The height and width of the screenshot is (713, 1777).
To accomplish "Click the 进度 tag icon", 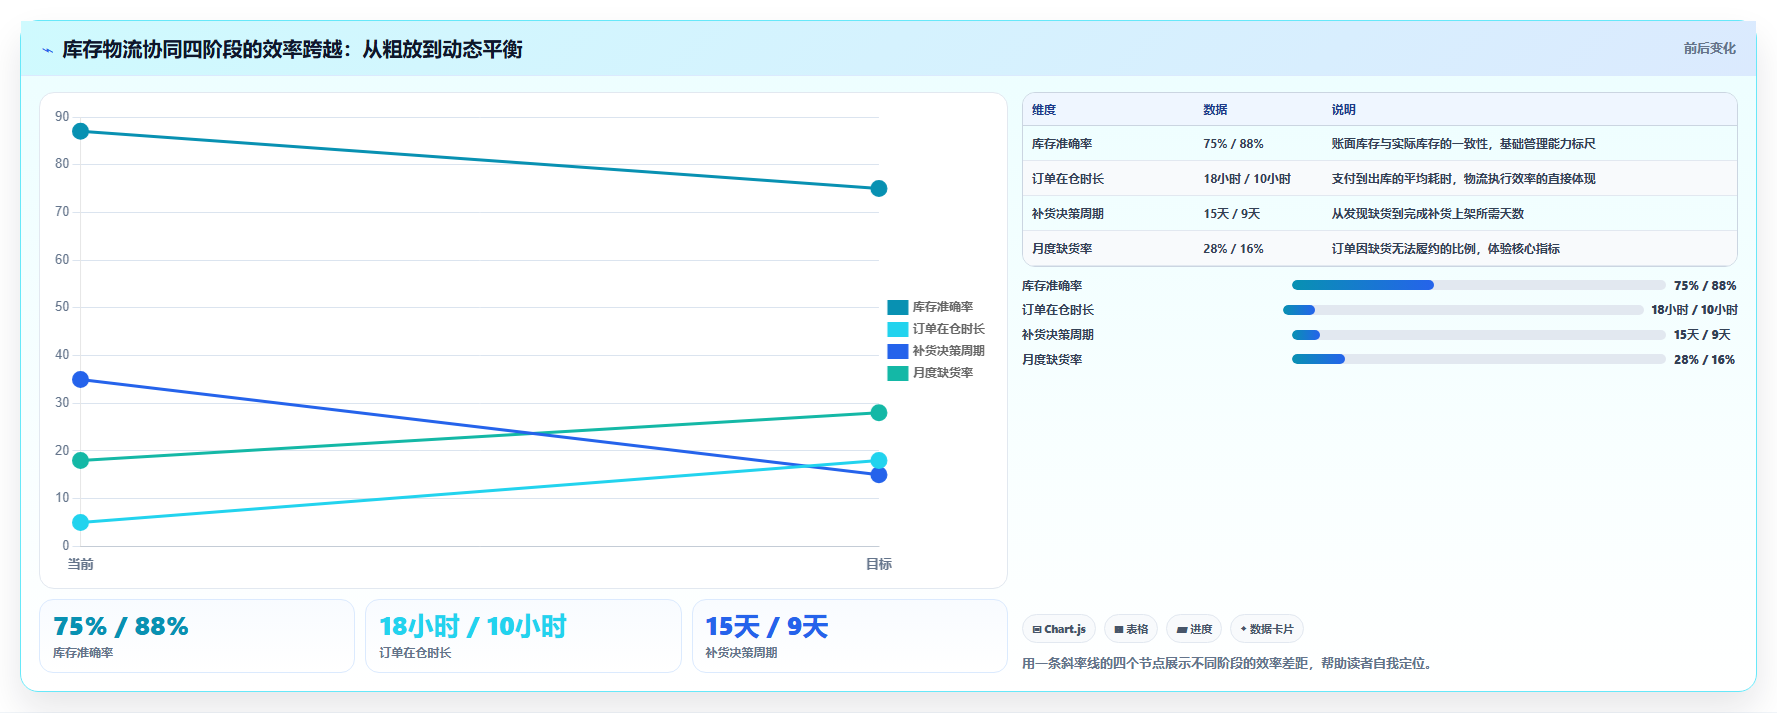I will click(1182, 630).
